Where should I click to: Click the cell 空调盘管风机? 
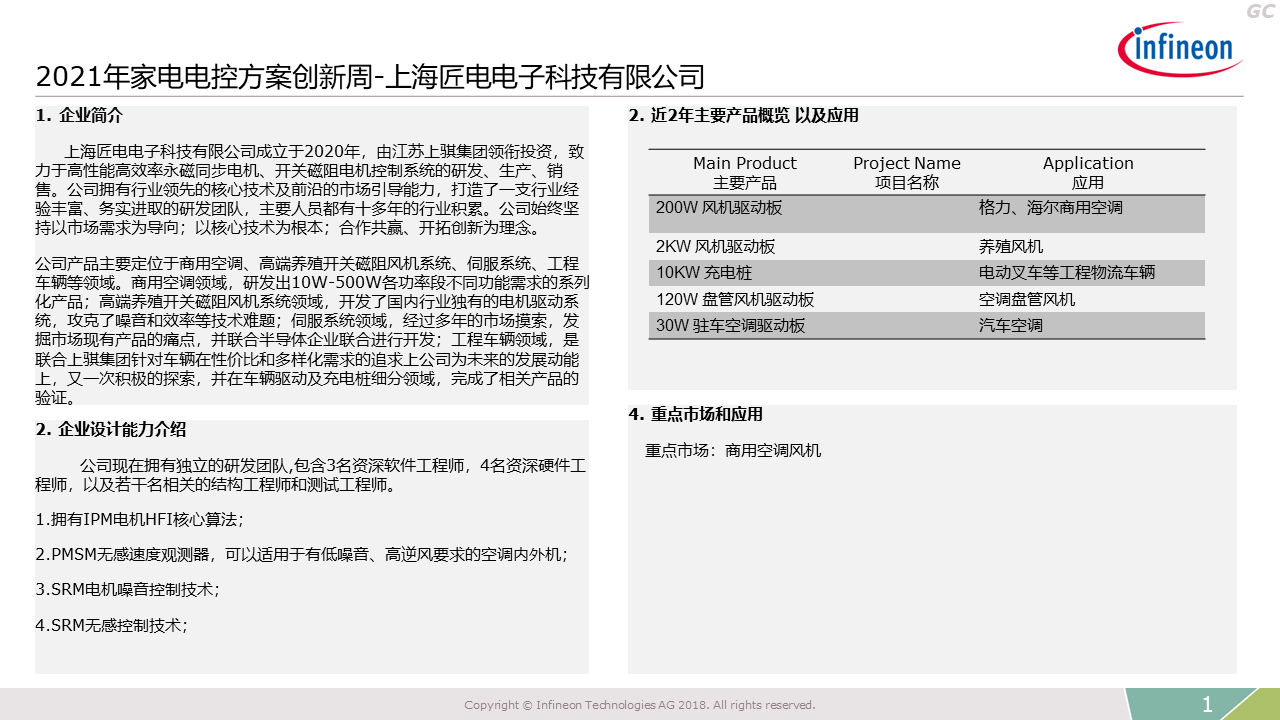1027,299
